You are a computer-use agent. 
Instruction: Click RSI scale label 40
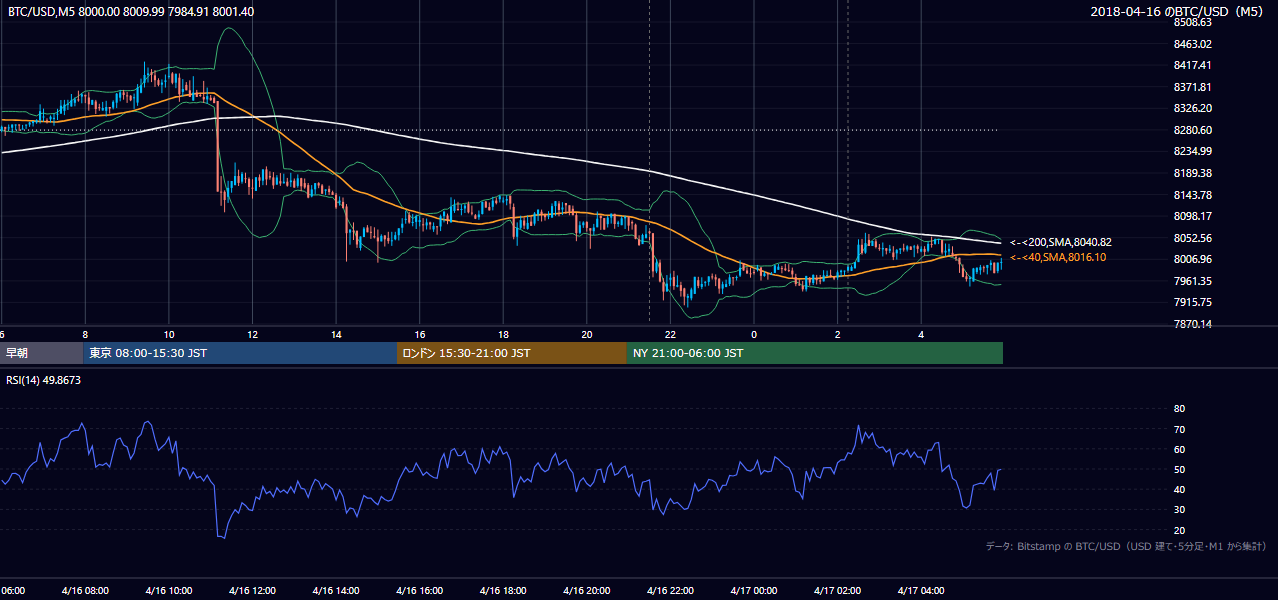click(1180, 489)
